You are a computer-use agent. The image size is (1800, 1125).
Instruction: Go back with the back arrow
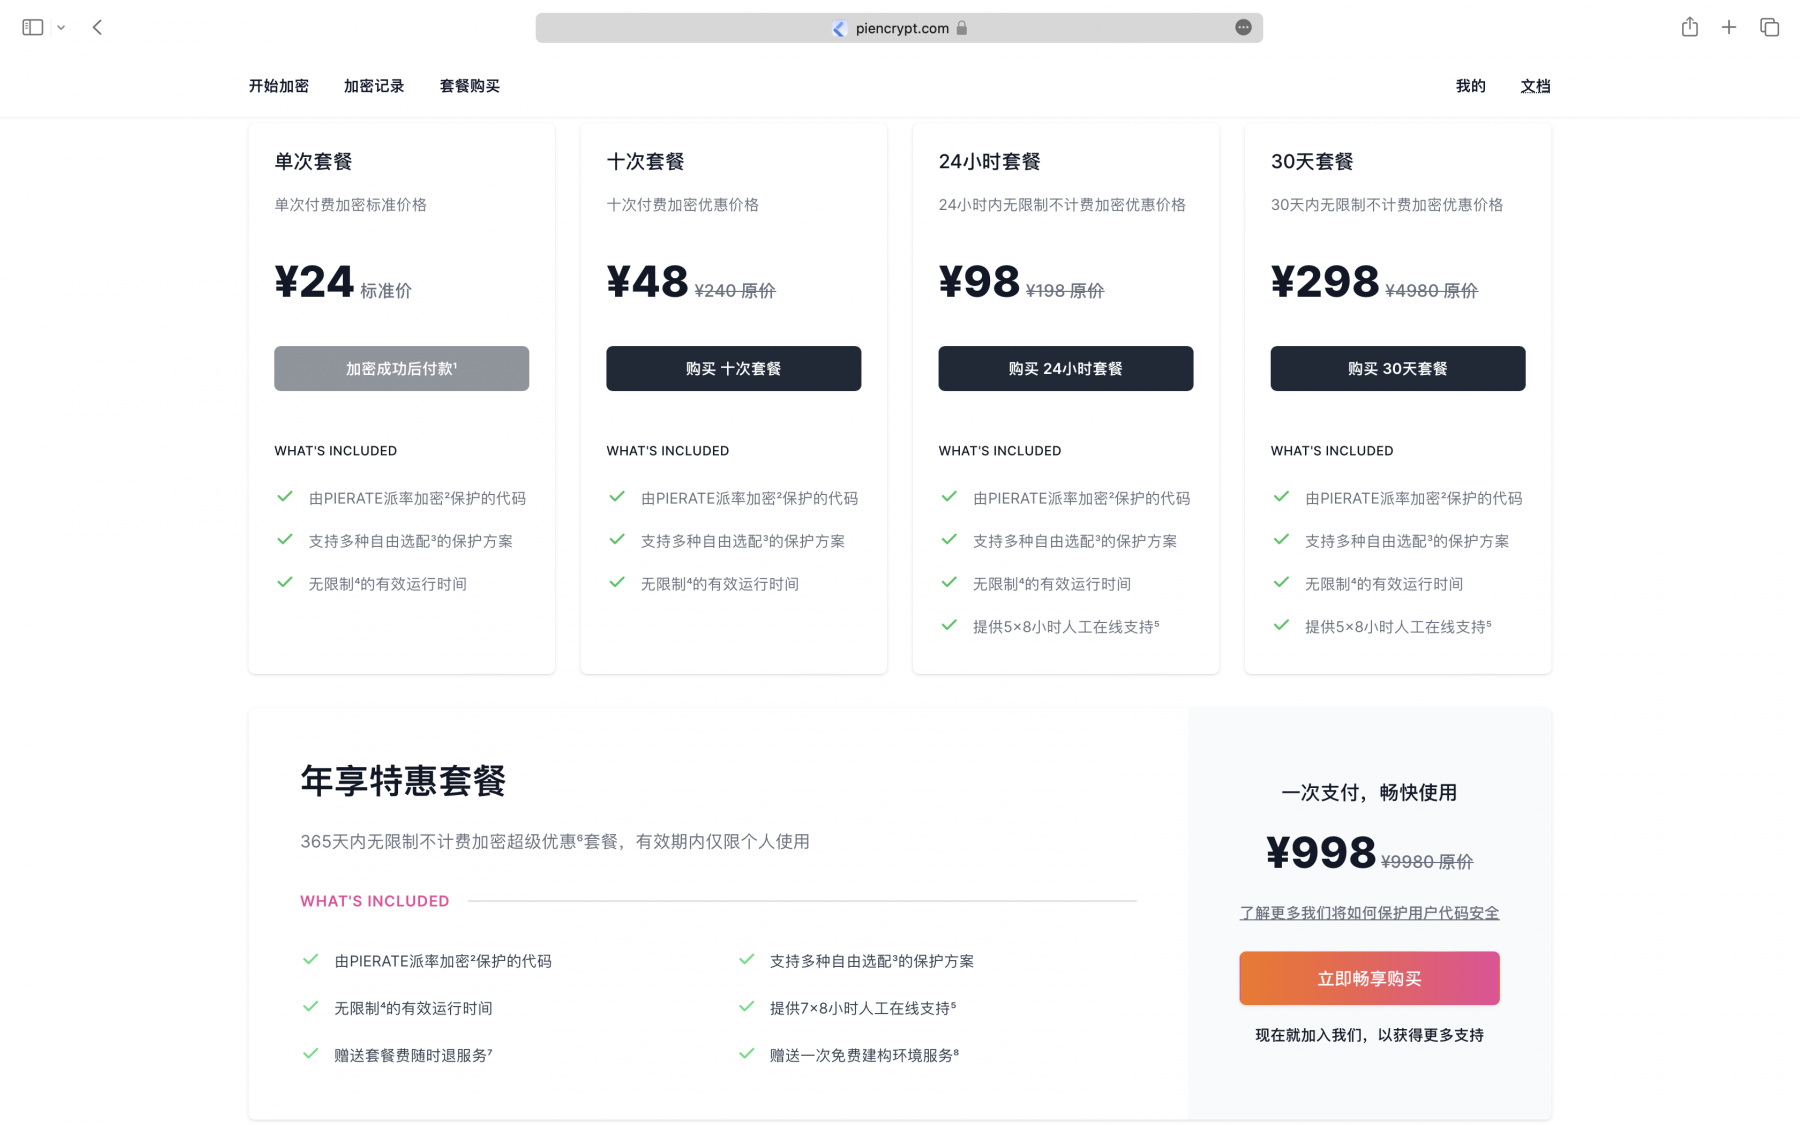tap(97, 28)
